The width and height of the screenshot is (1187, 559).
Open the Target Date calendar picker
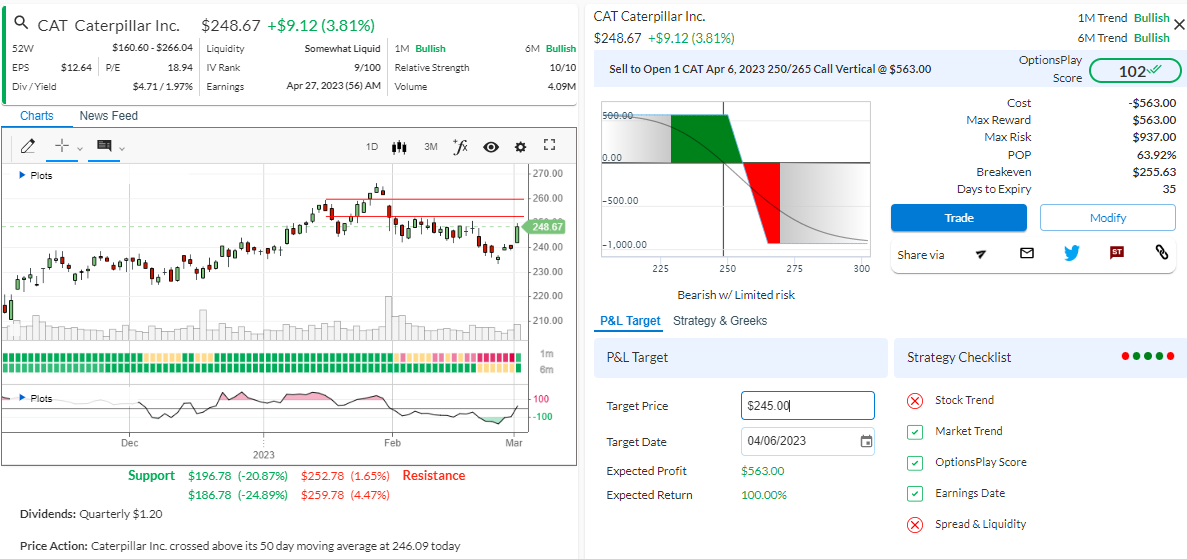[866, 441]
